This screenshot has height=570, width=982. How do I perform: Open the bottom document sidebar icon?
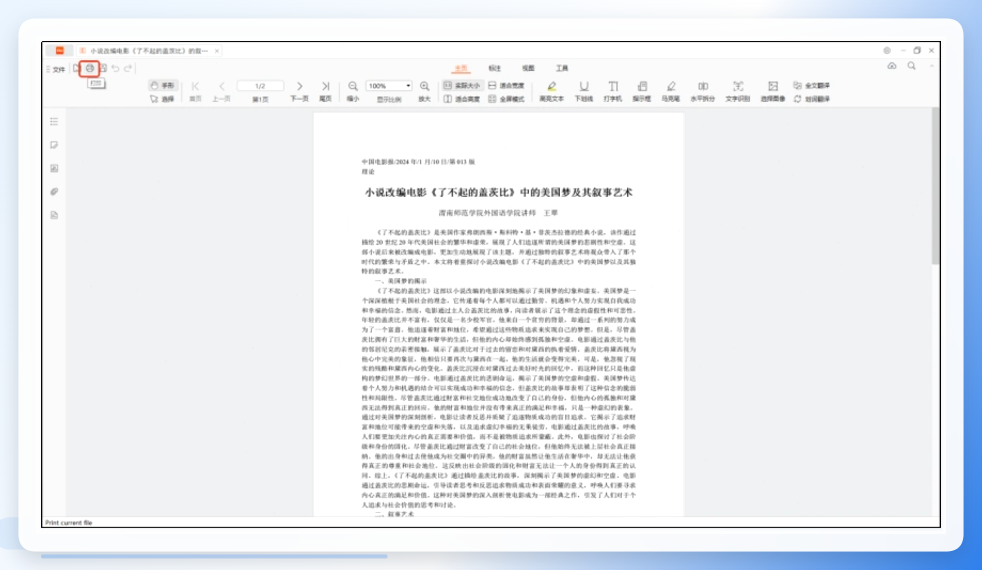[x=54, y=215]
